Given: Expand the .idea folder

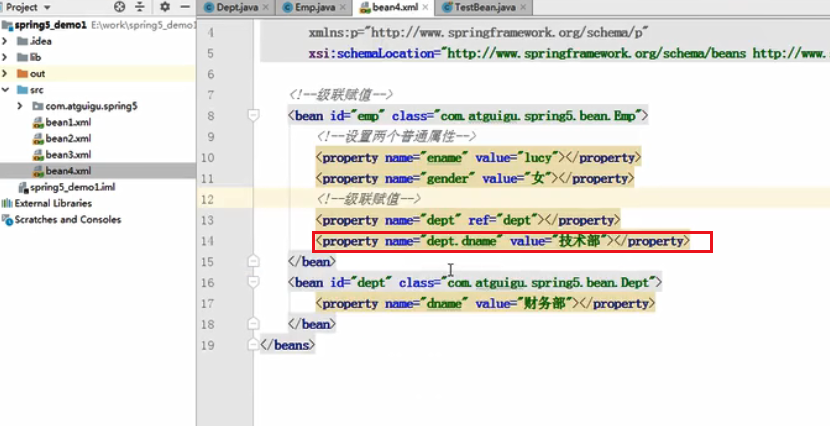Looking at the screenshot, I should point(5,41).
